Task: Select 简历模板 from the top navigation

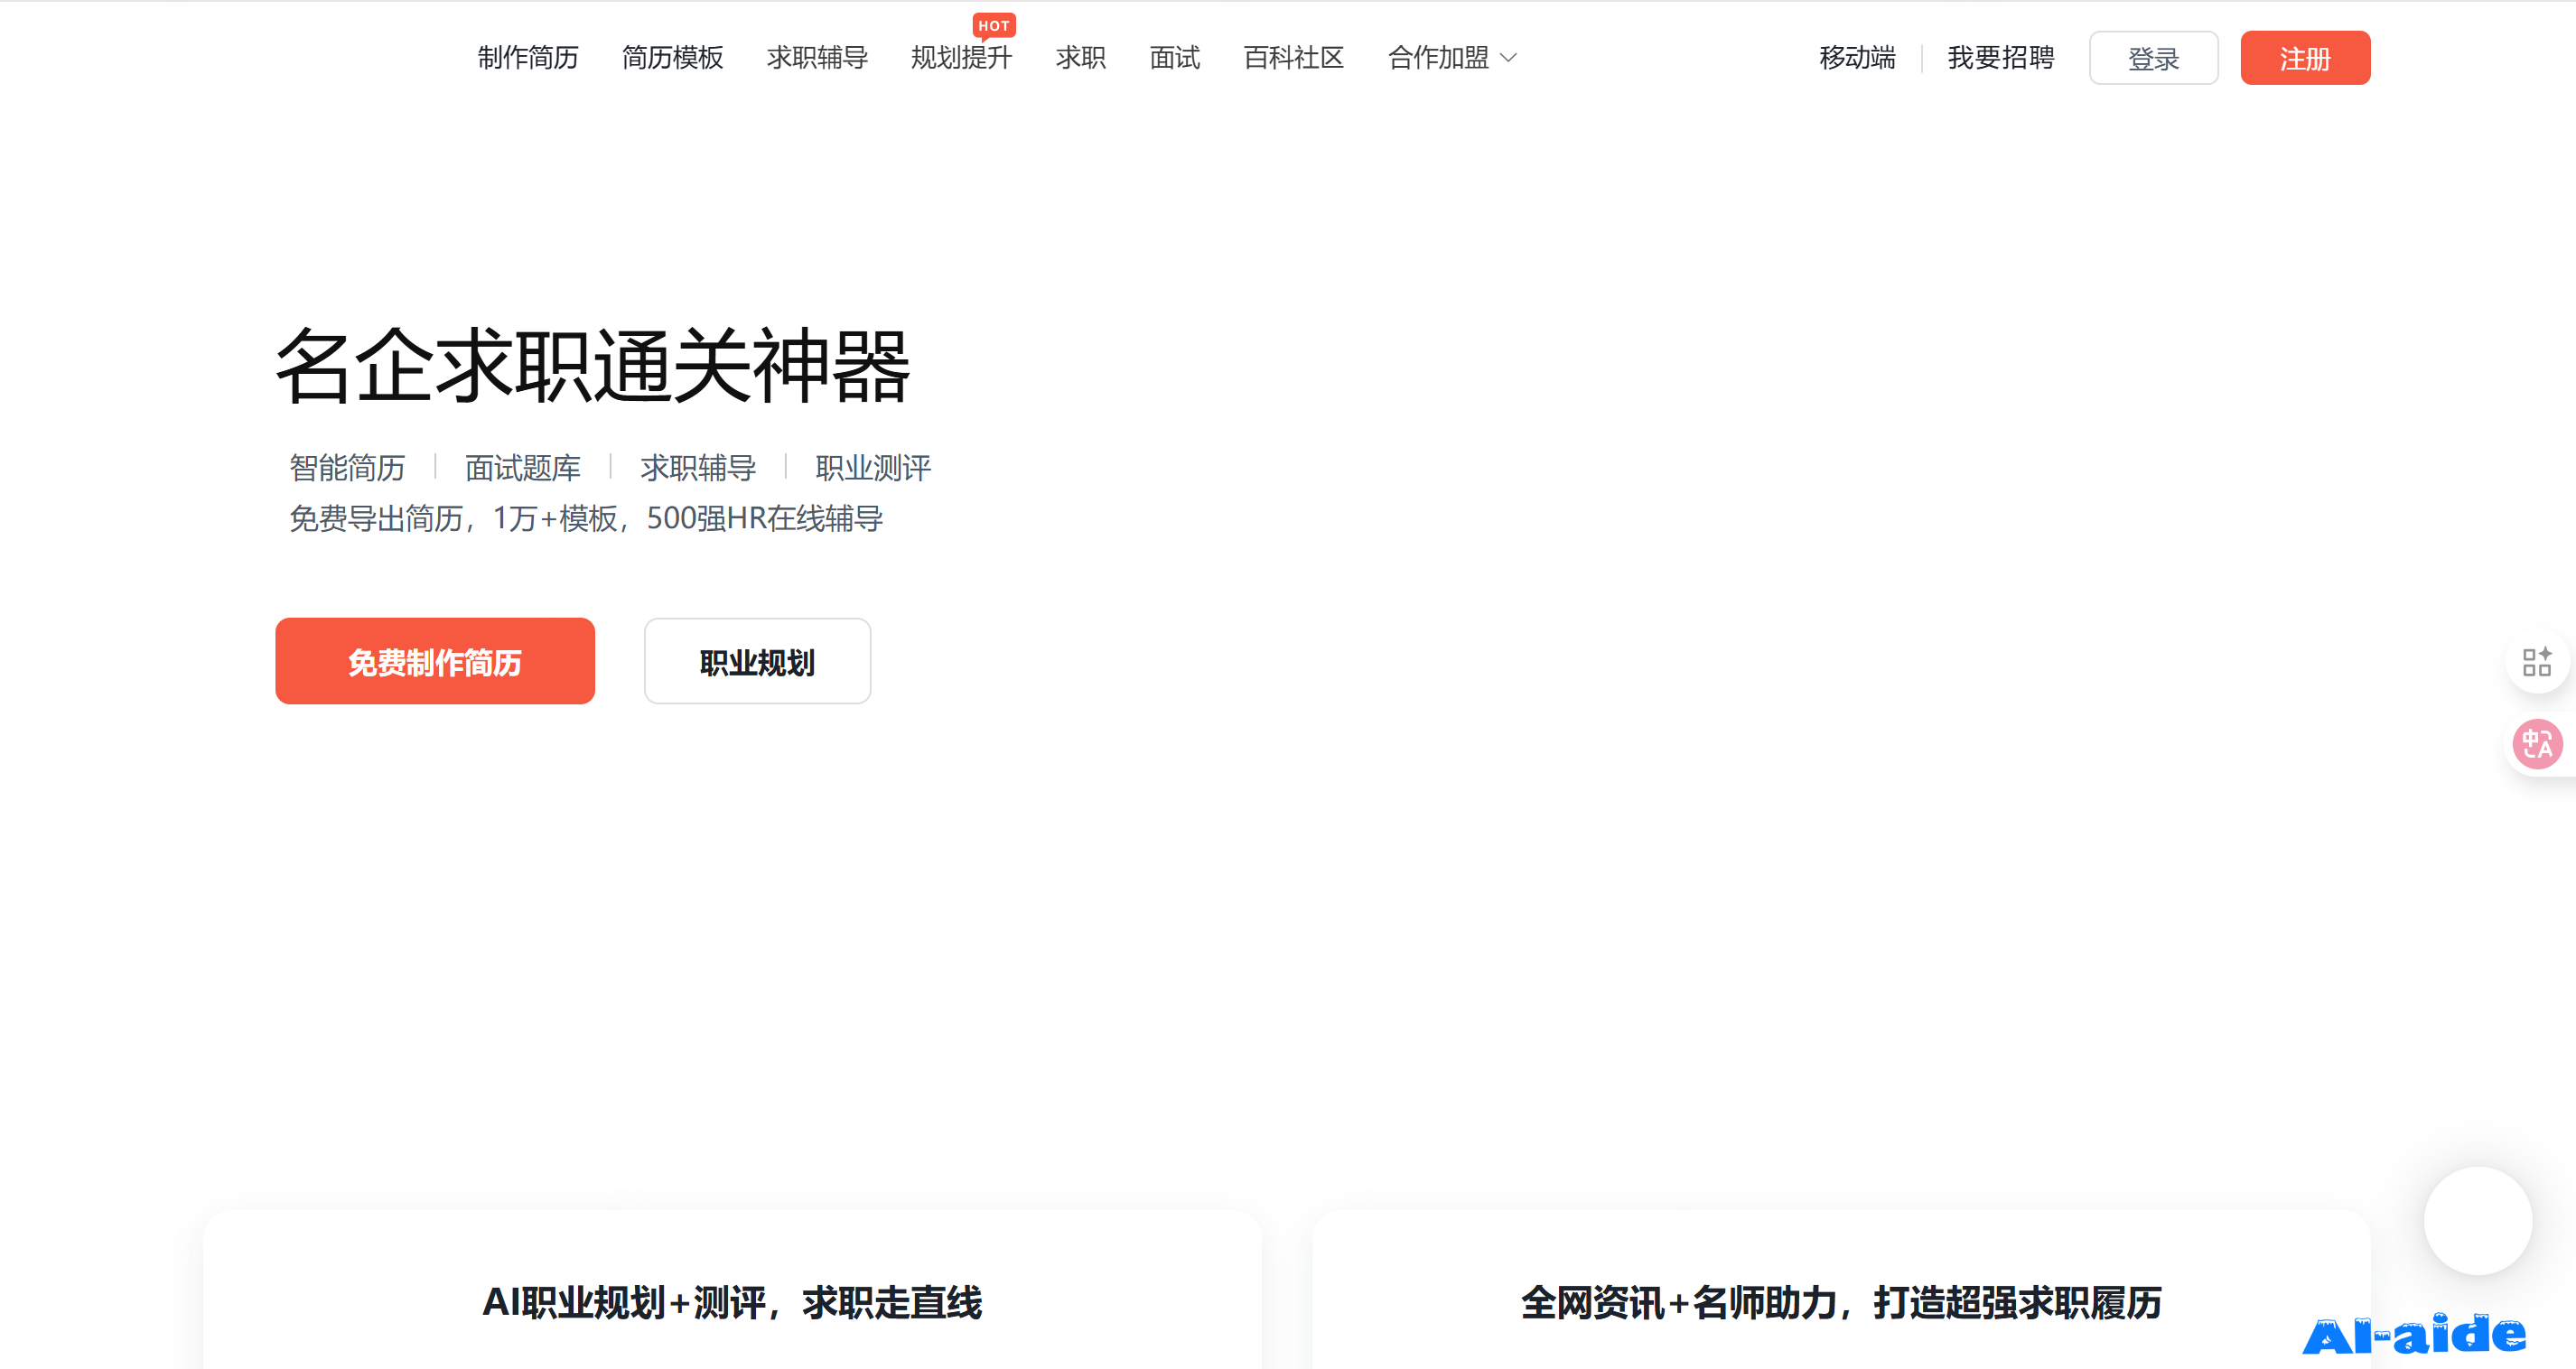Action: (x=672, y=58)
